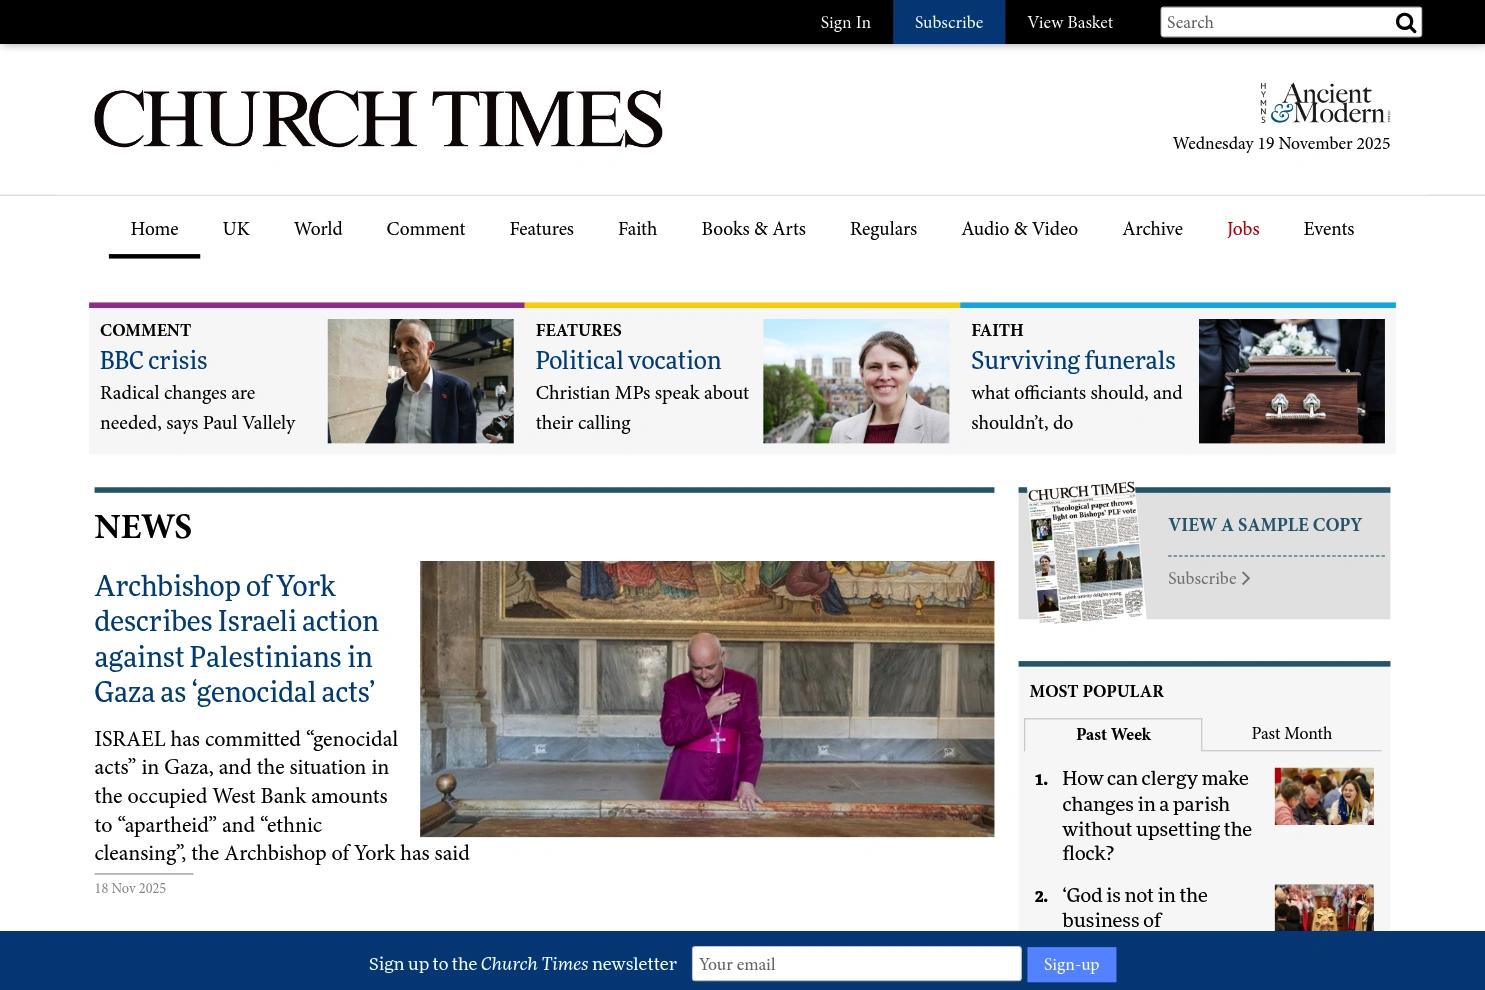The width and height of the screenshot is (1485, 990).
Task: Click the second most-popular article thumbnail
Action: click(1324, 908)
